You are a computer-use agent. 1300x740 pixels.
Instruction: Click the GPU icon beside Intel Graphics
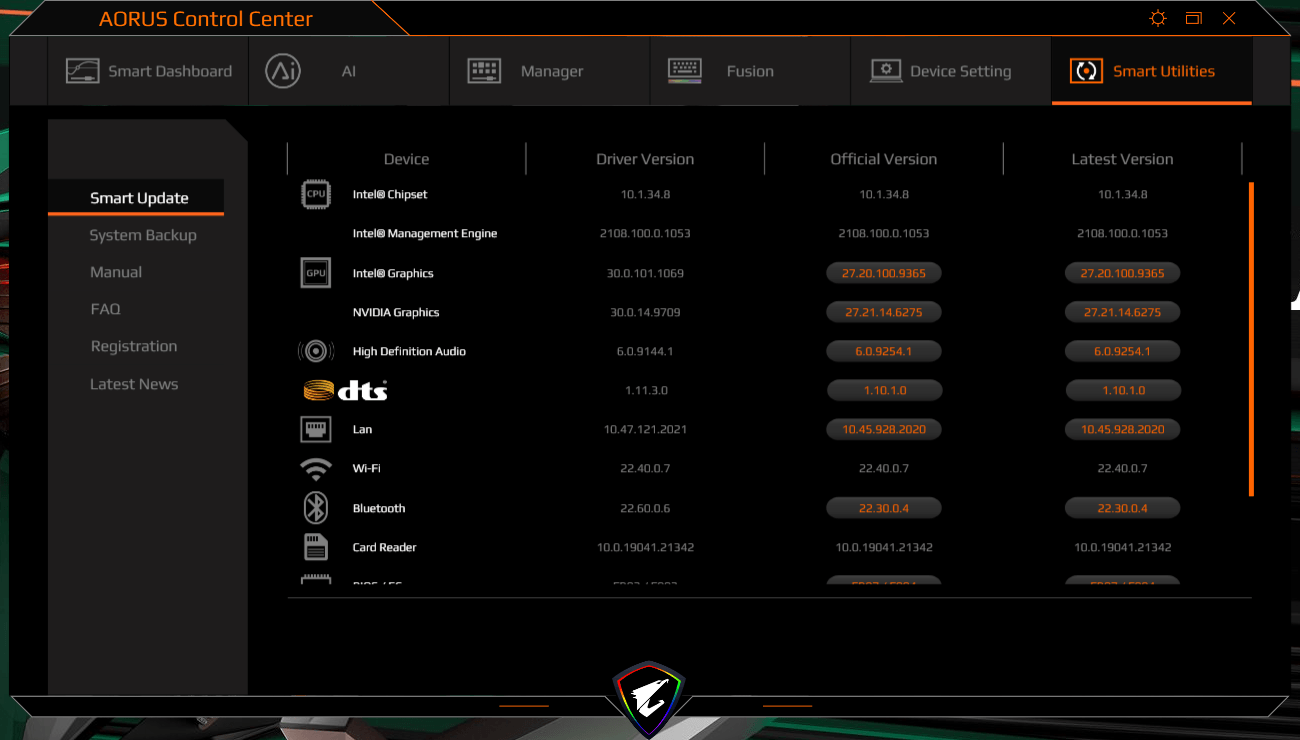click(316, 273)
